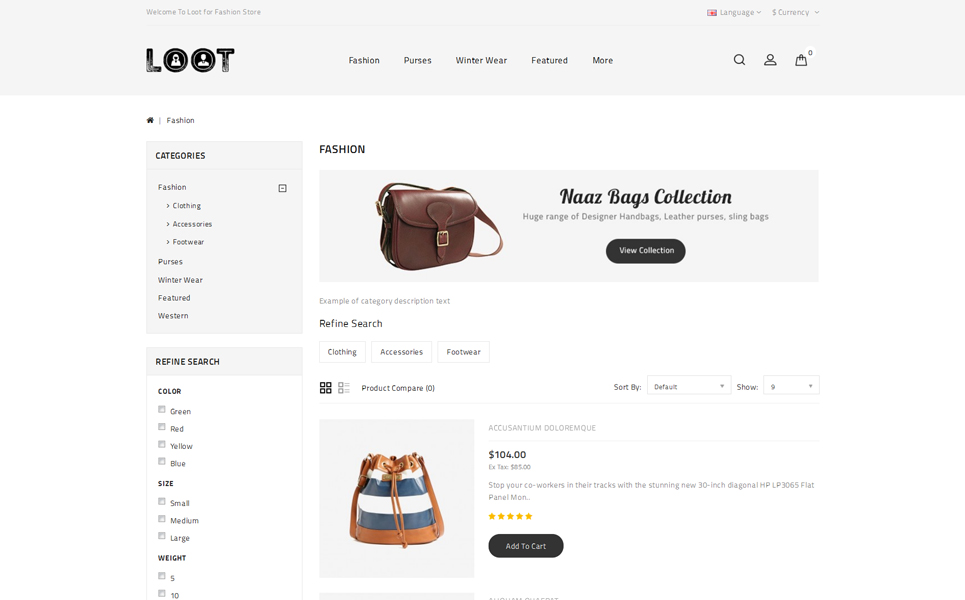Click the View Collection button
Screen dimensions: 965x600
[x=646, y=251]
